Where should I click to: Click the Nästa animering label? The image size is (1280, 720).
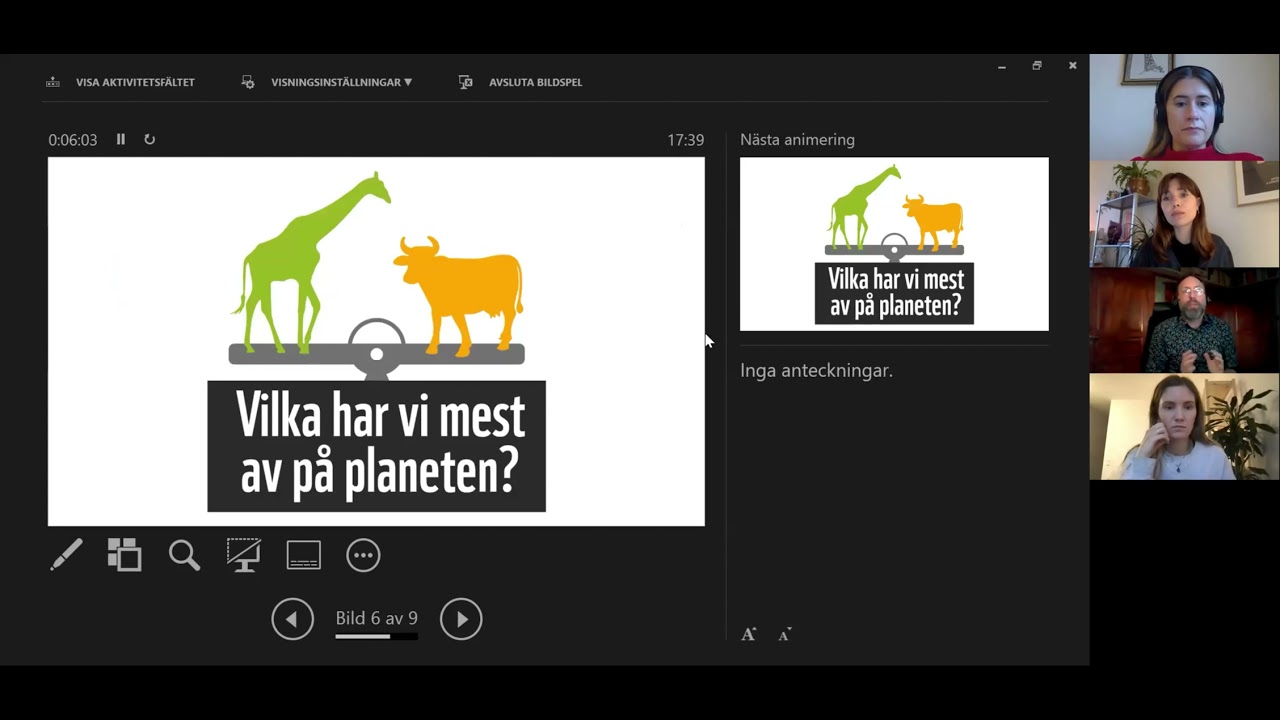[x=797, y=140]
